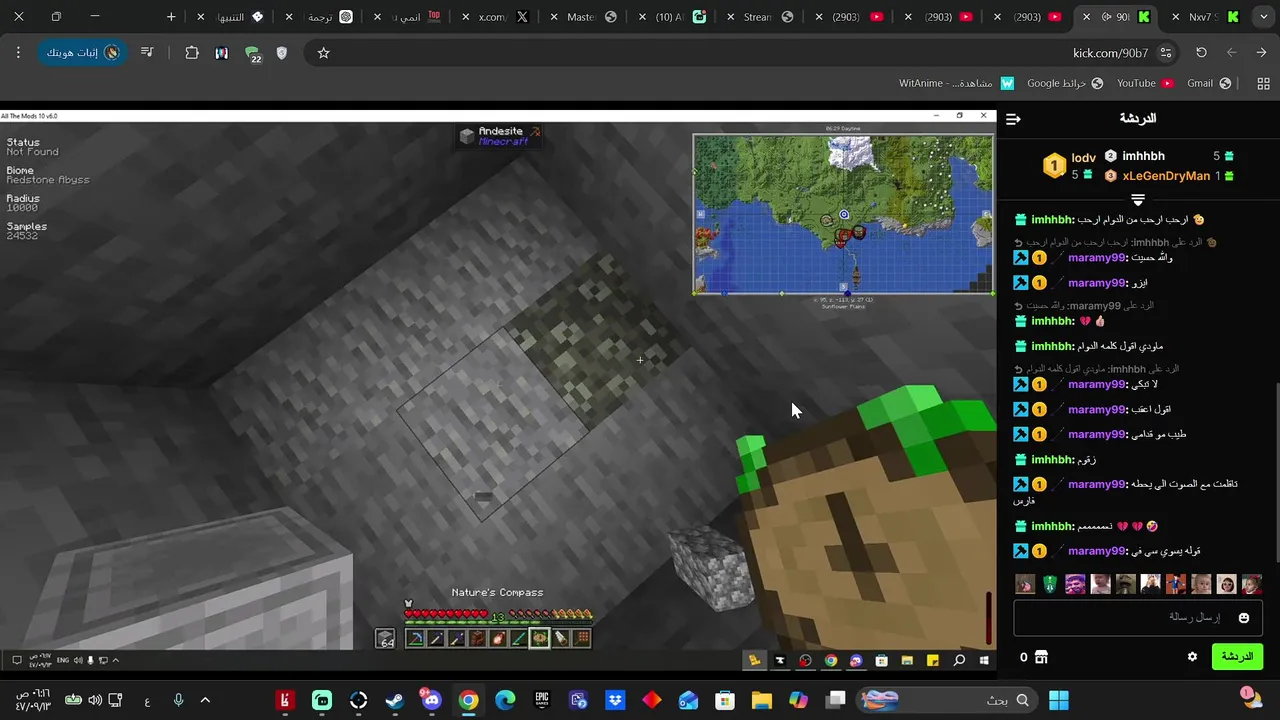This screenshot has width=1280, height=720.
Task: Open Steam from the taskbar
Action: (395, 700)
